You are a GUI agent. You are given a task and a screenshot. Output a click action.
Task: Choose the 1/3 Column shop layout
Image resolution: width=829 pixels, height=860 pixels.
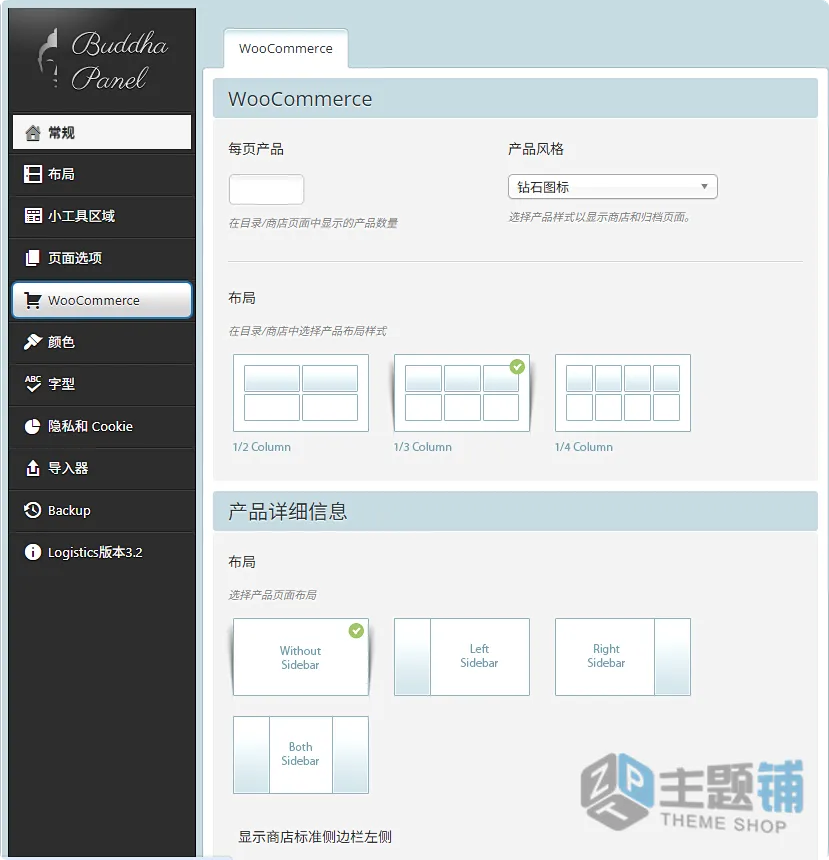[462, 393]
